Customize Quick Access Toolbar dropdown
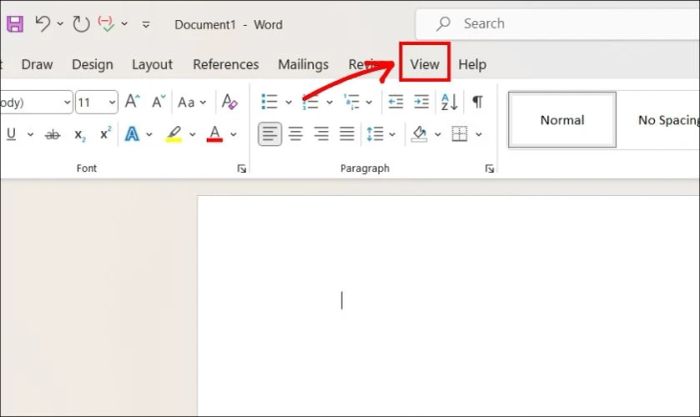 (x=146, y=25)
